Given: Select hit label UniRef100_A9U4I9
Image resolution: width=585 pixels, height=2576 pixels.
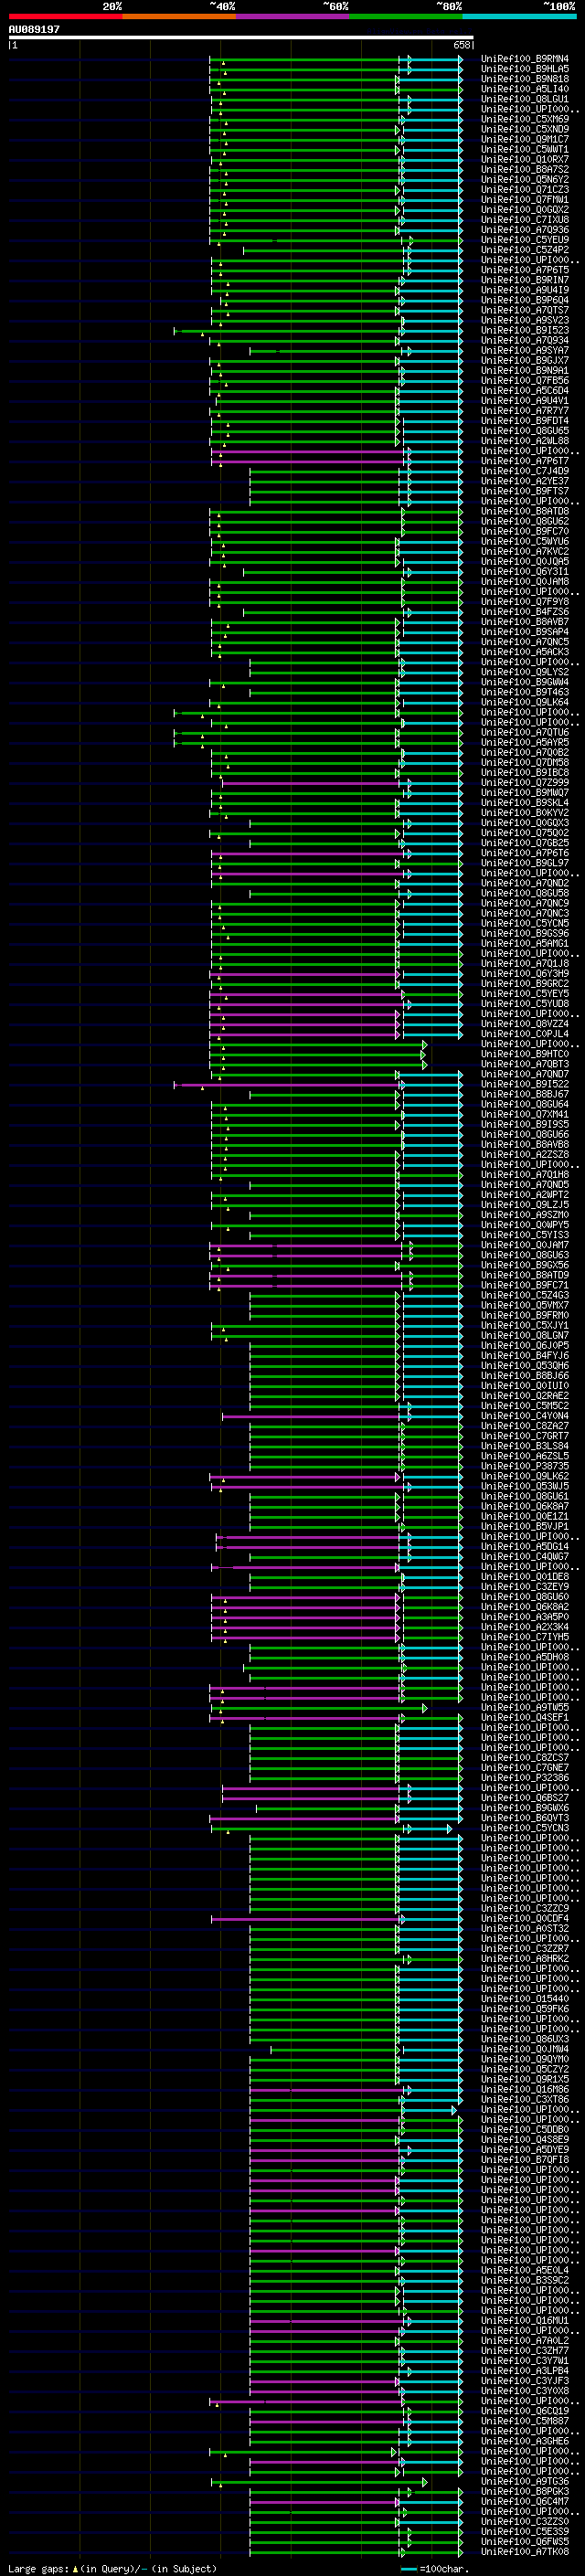Looking at the screenshot, I should point(525,290).
